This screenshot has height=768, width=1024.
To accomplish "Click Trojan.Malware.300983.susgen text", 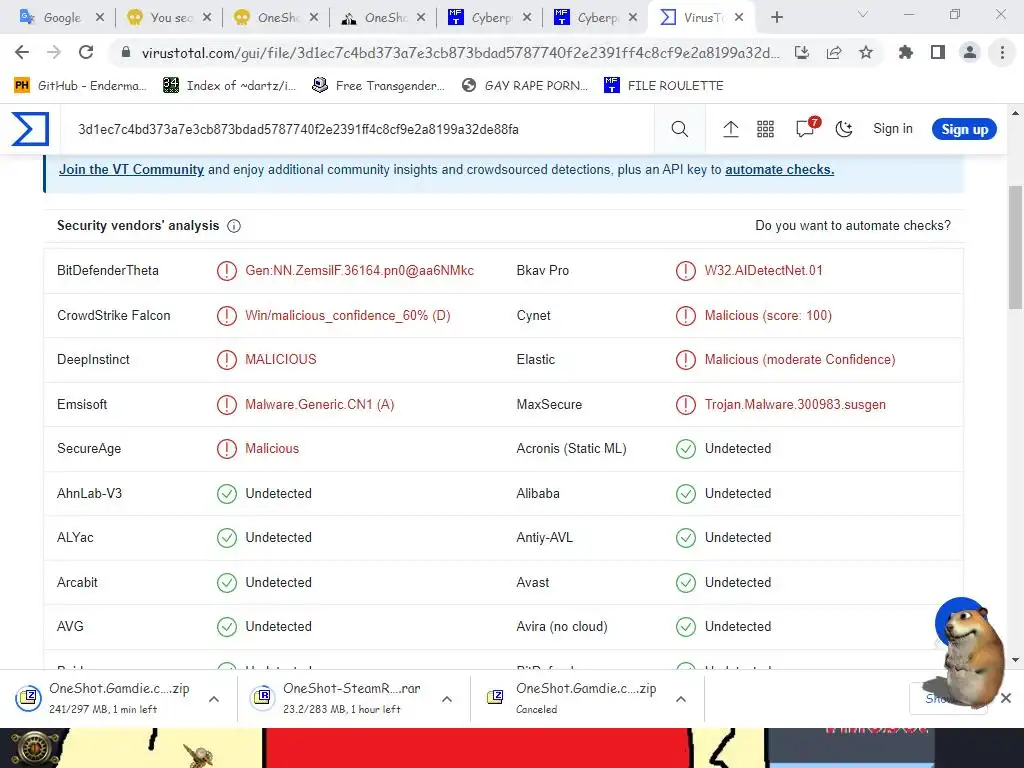I will point(795,404).
